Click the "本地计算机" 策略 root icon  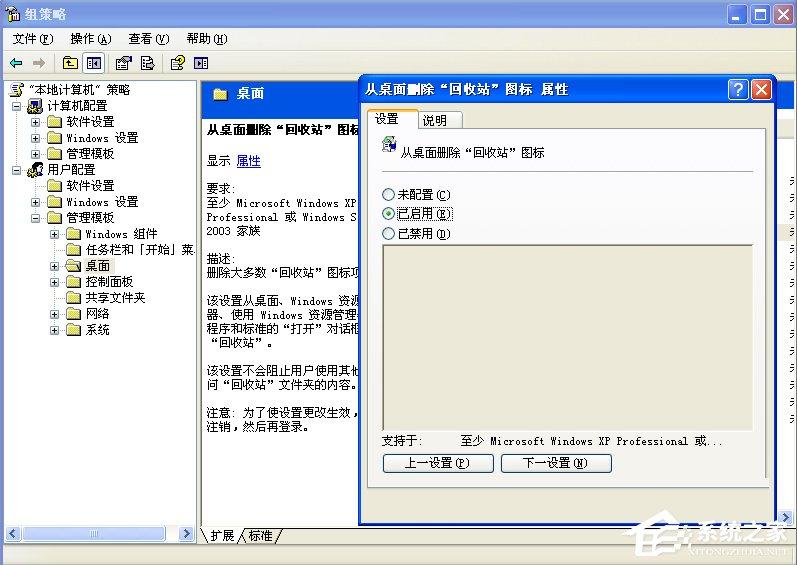(17, 90)
